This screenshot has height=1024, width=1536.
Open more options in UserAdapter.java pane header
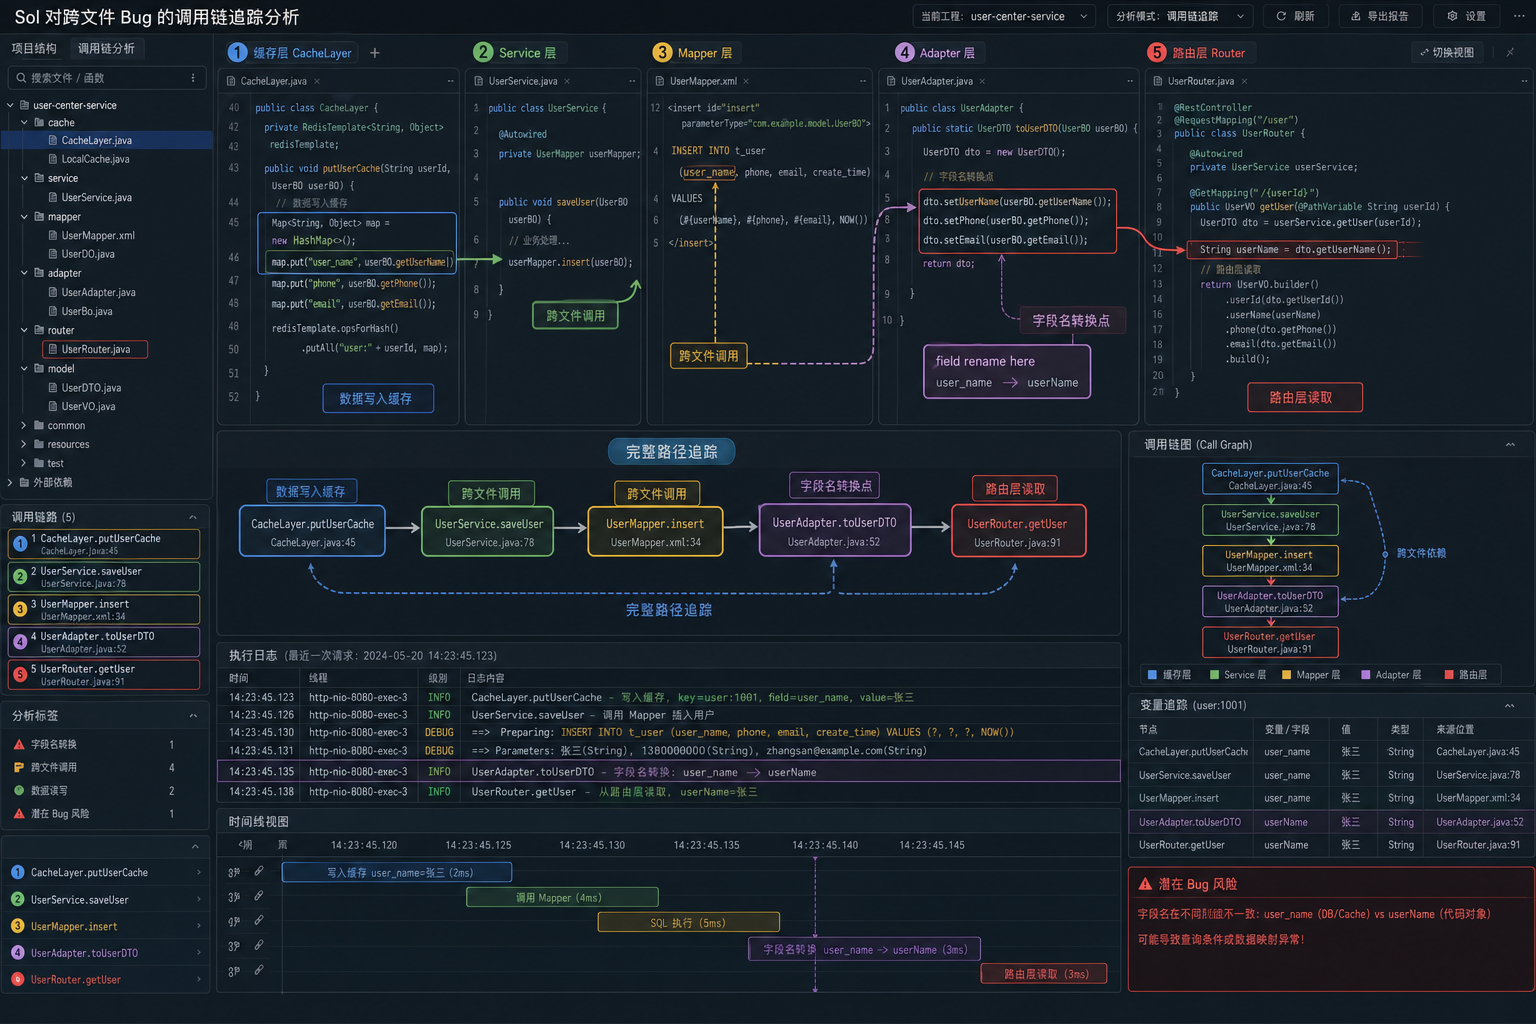point(1130,81)
